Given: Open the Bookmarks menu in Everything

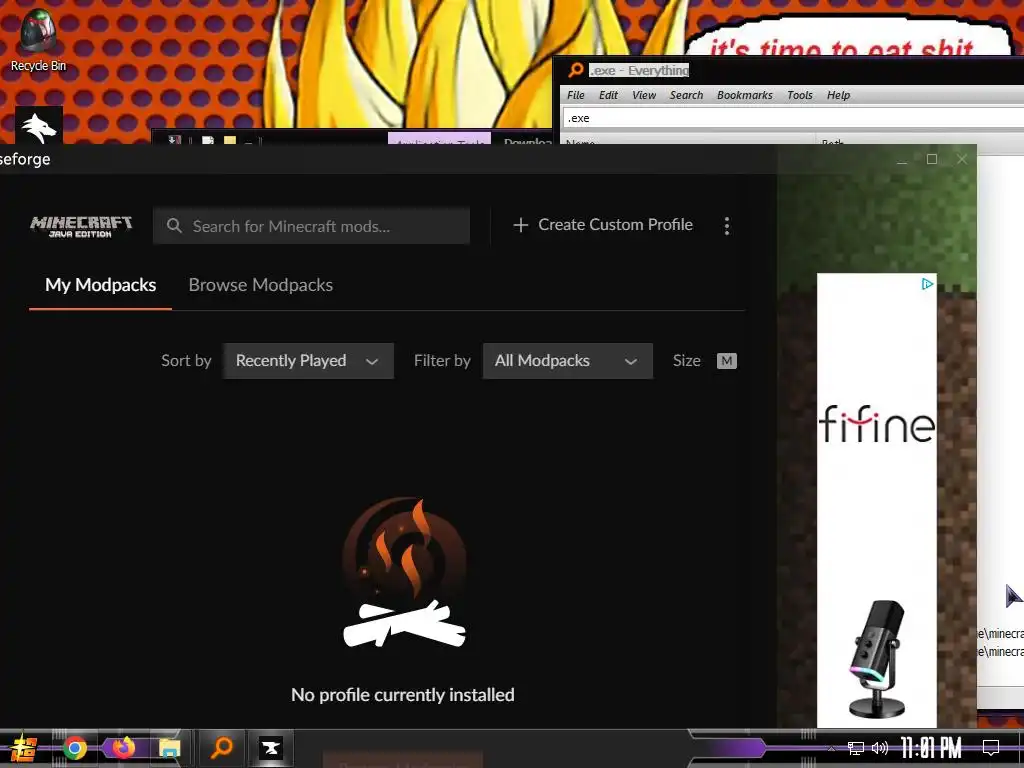Looking at the screenshot, I should 744,95.
